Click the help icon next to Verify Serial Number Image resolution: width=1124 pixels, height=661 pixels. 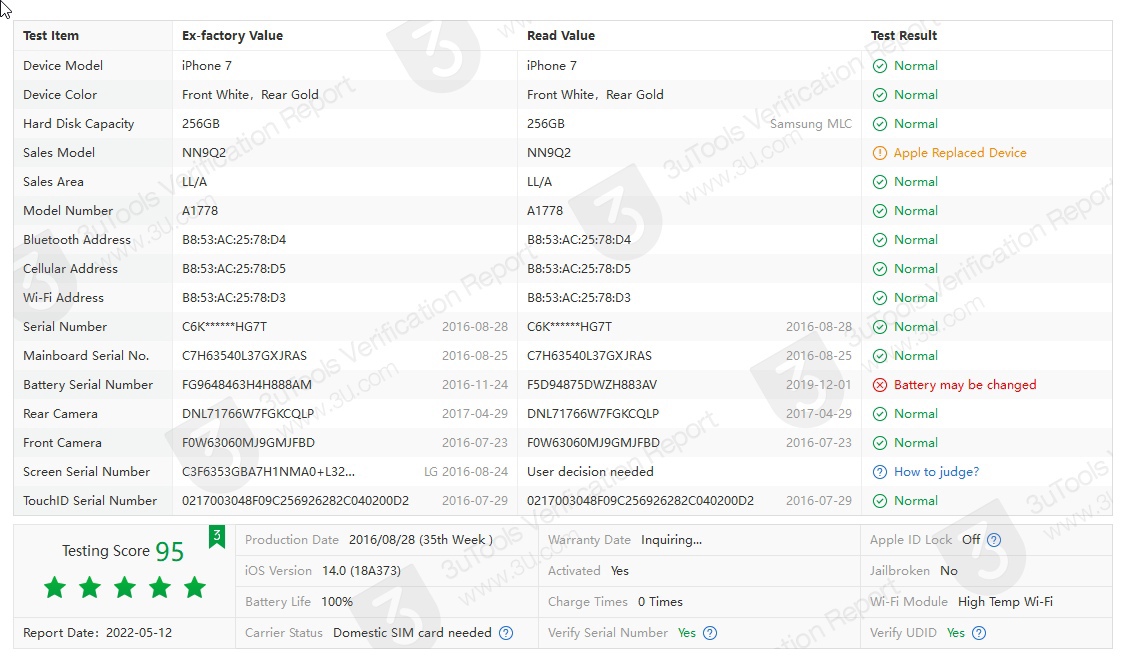(710, 633)
